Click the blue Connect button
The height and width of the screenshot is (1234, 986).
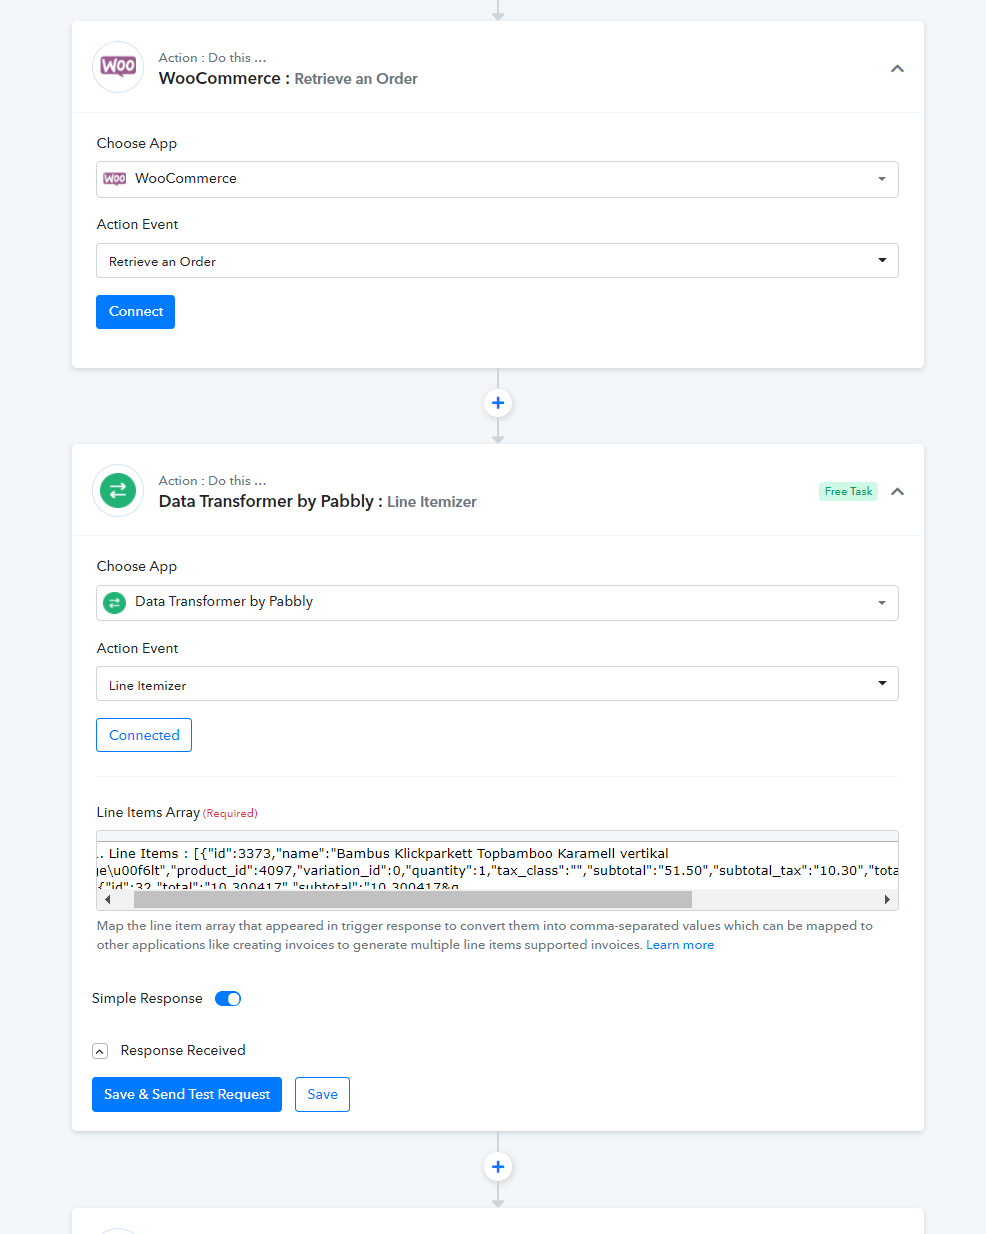click(135, 312)
